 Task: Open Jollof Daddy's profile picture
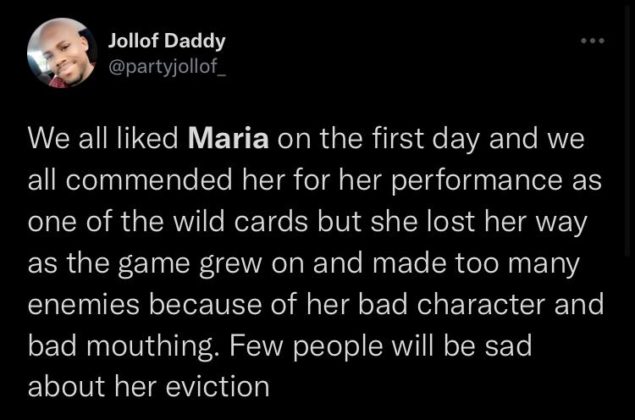coord(62,53)
